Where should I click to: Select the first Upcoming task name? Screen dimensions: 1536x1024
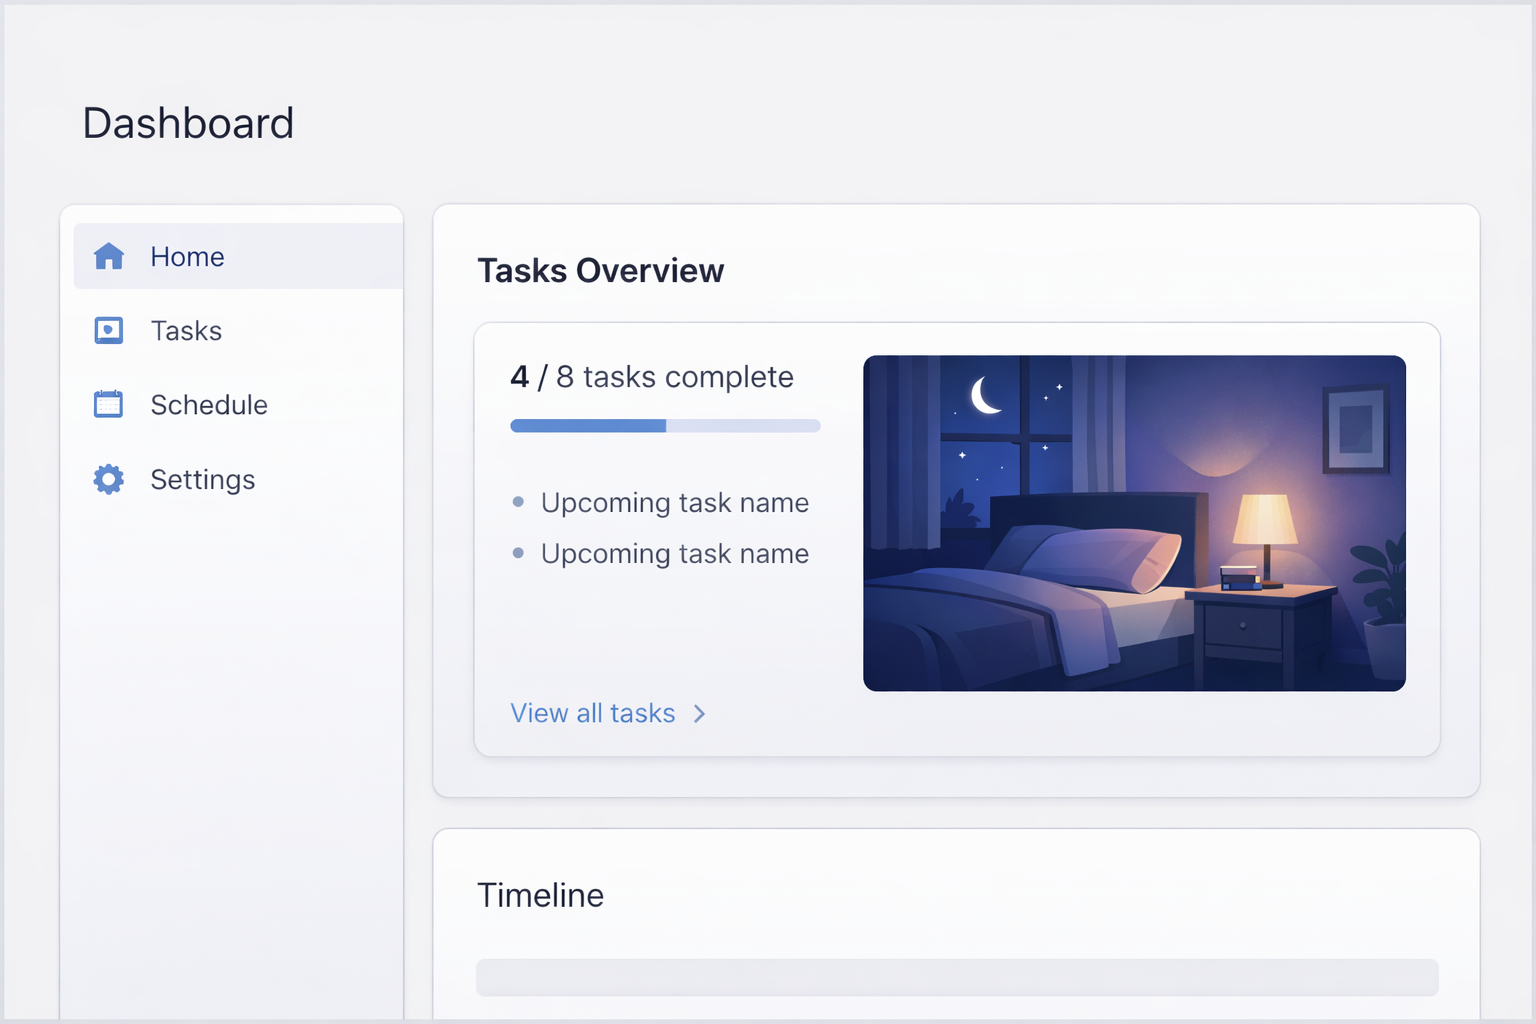(x=675, y=503)
